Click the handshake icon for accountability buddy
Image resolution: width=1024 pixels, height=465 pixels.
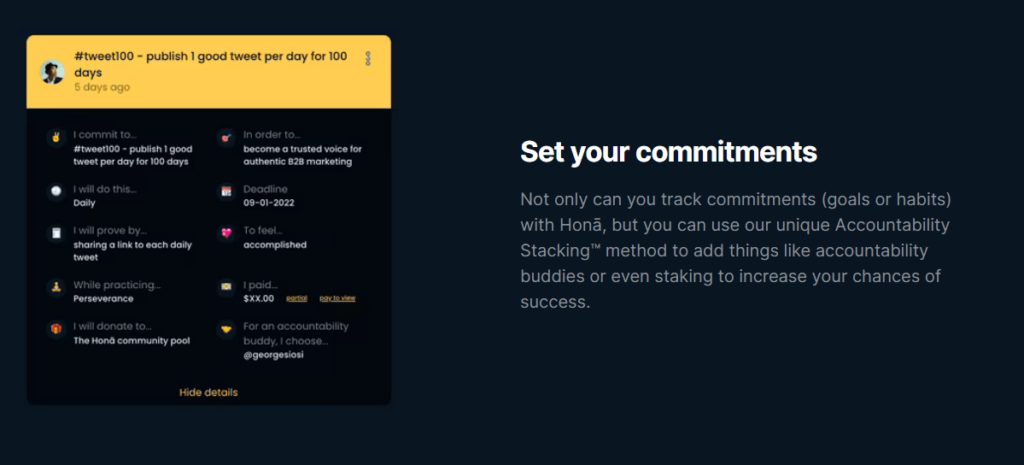click(225, 328)
